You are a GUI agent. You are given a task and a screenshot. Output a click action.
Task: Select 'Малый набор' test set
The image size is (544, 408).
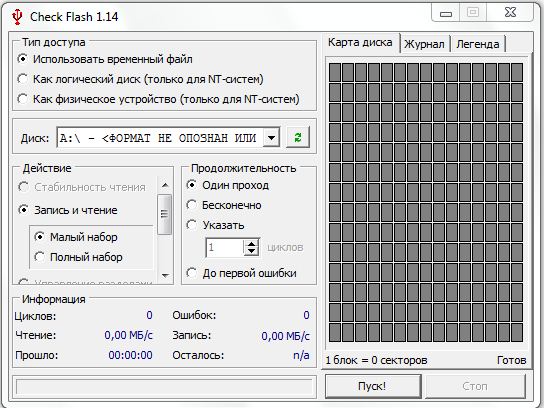76,237
